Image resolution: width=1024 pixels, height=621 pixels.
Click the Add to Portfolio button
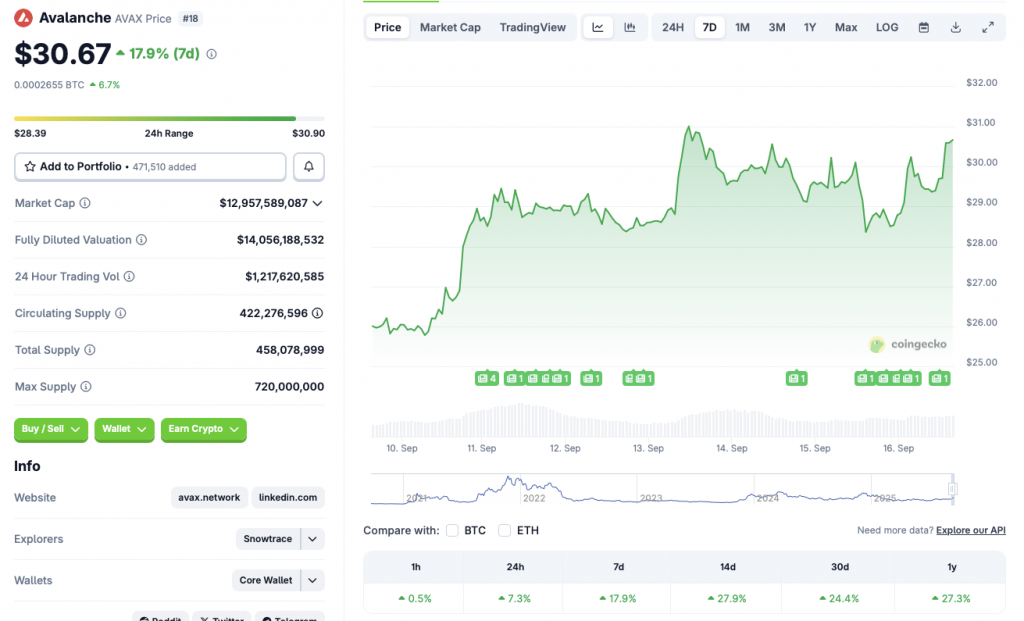(150, 167)
